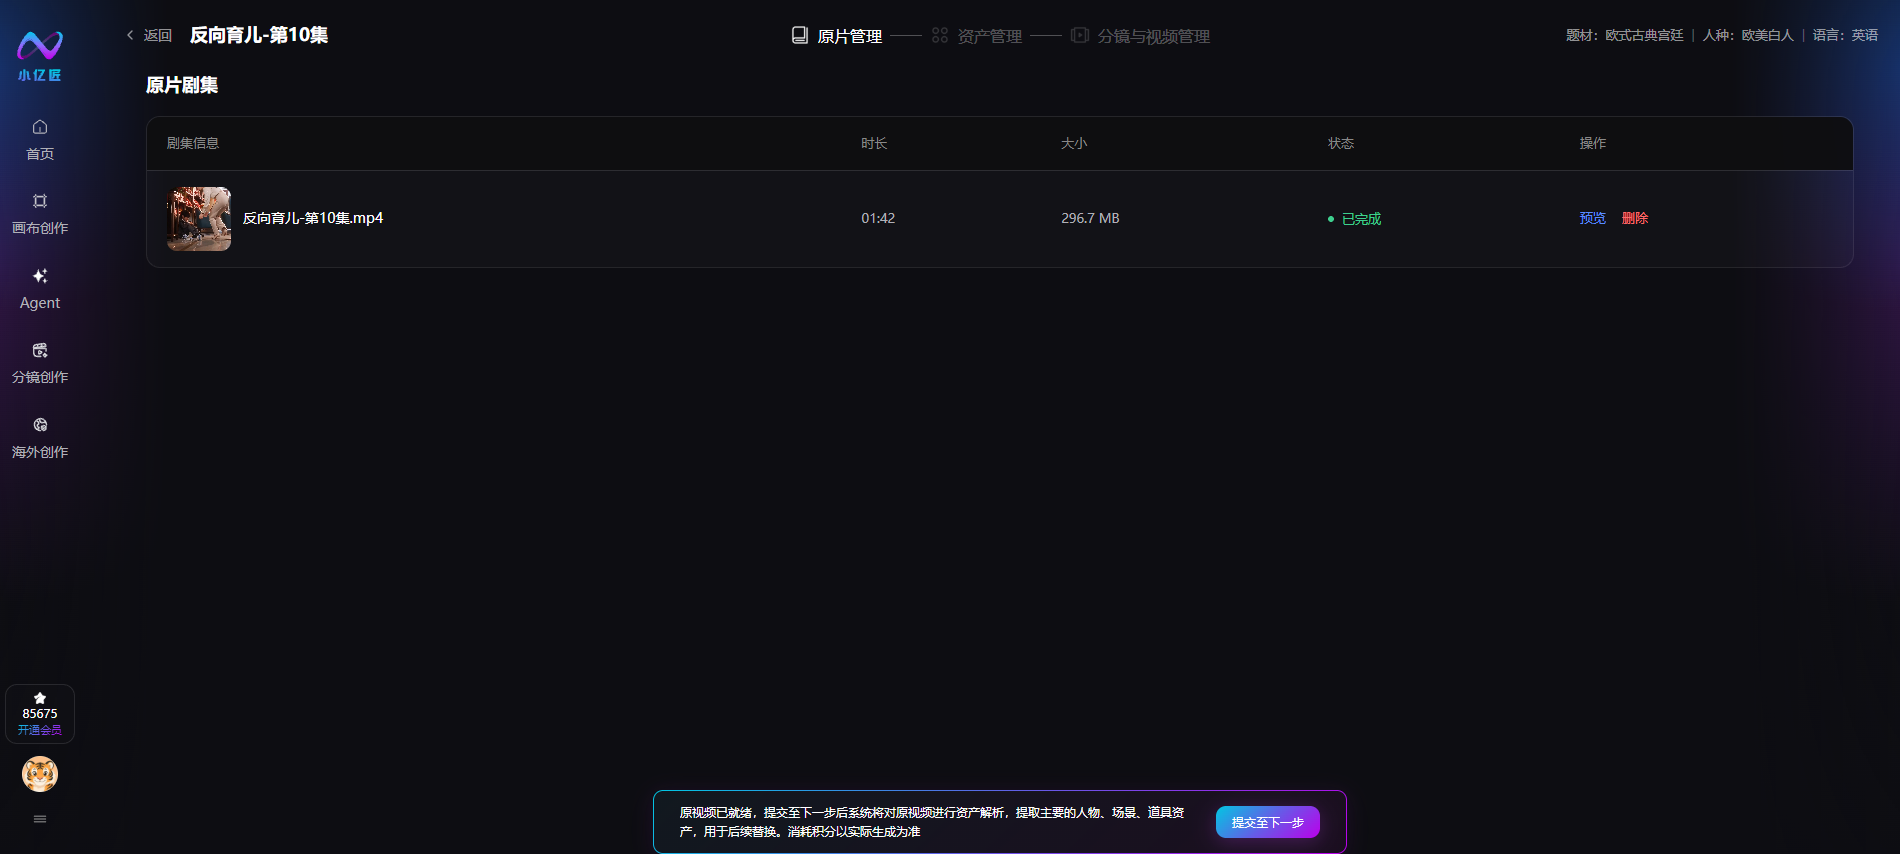Click the 已完成 status indicator
The width and height of the screenshot is (1900, 854).
(x=1354, y=219)
